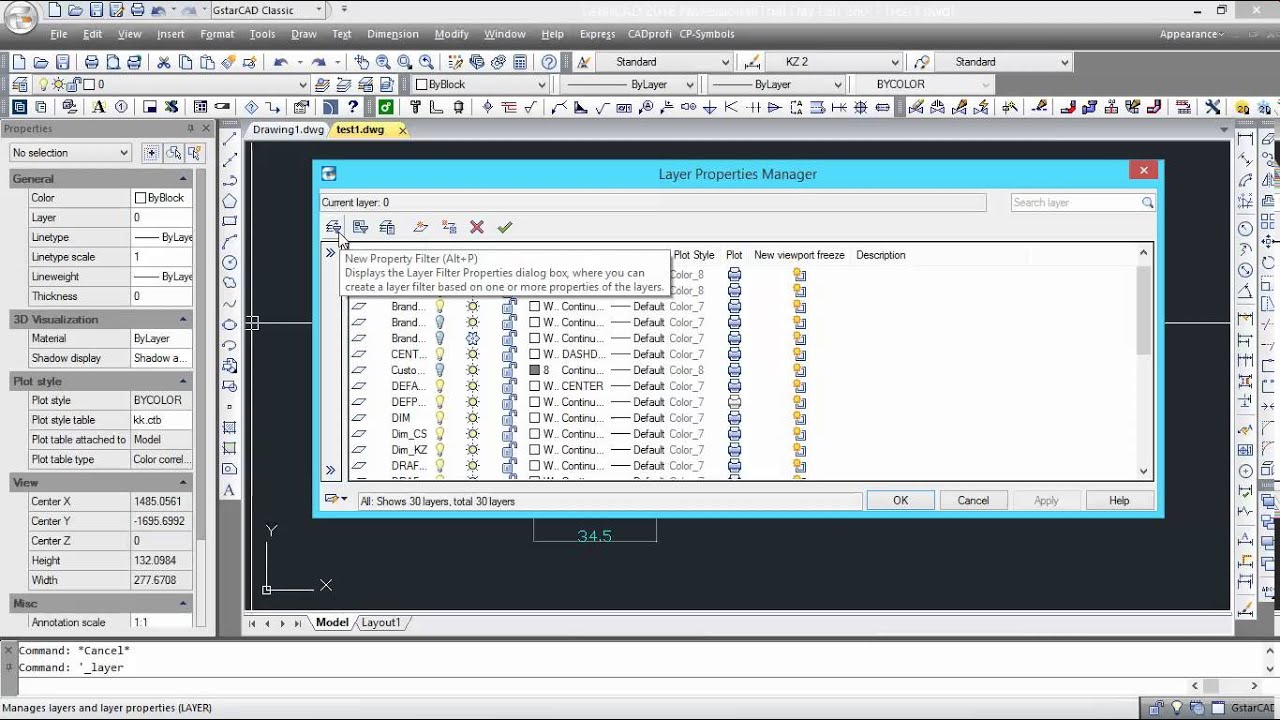This screenshot has width=1280, height=720.
Task: Click the New Group Filter icon
Action: coord(360,227)
